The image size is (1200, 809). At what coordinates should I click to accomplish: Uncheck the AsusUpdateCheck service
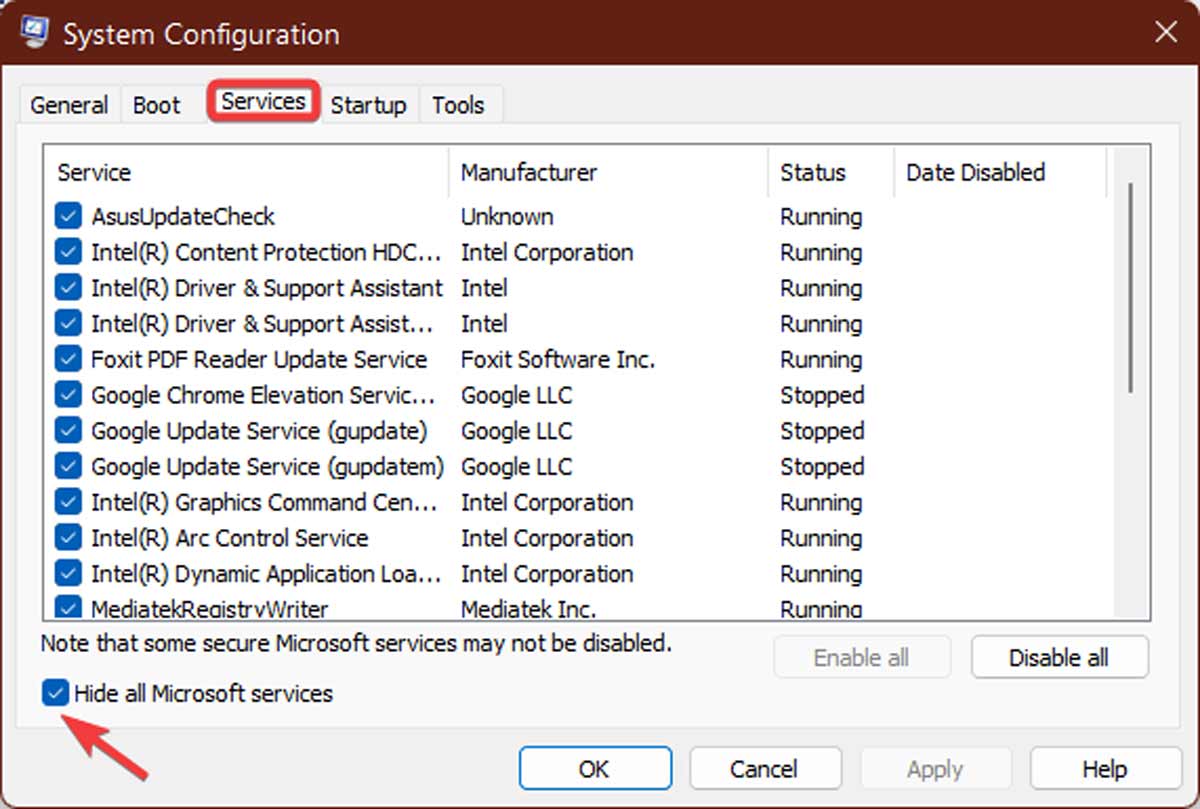(67, 216)
